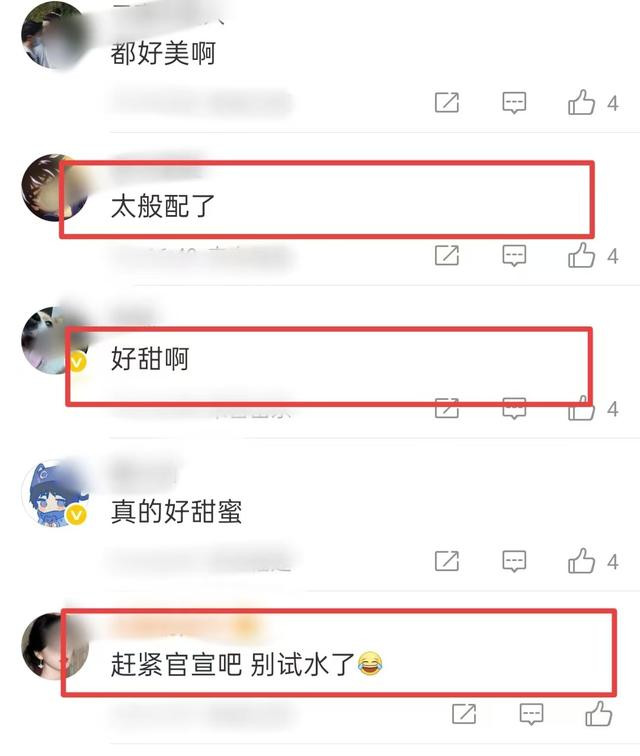
Task: Share the '赶紧官宣吧 别试水了' comment
Action: [x=464, y=714]
